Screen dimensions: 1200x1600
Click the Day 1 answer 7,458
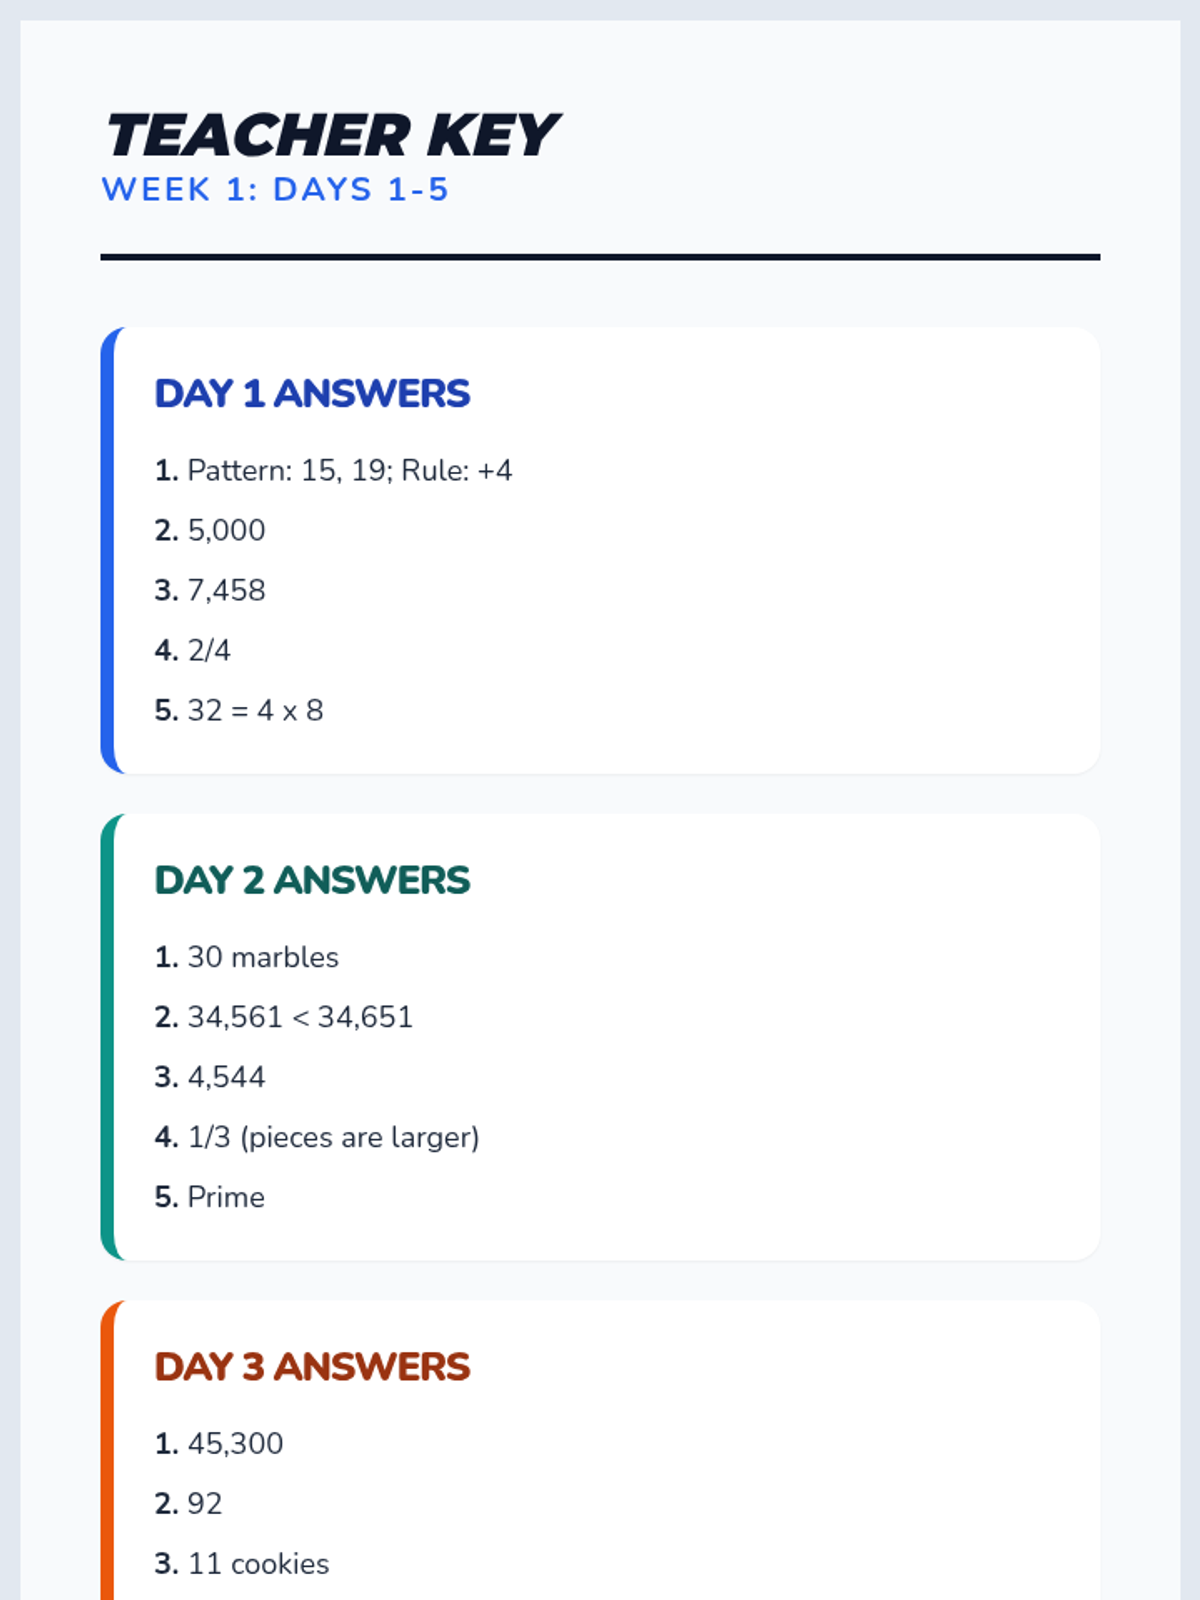[226, 590]
